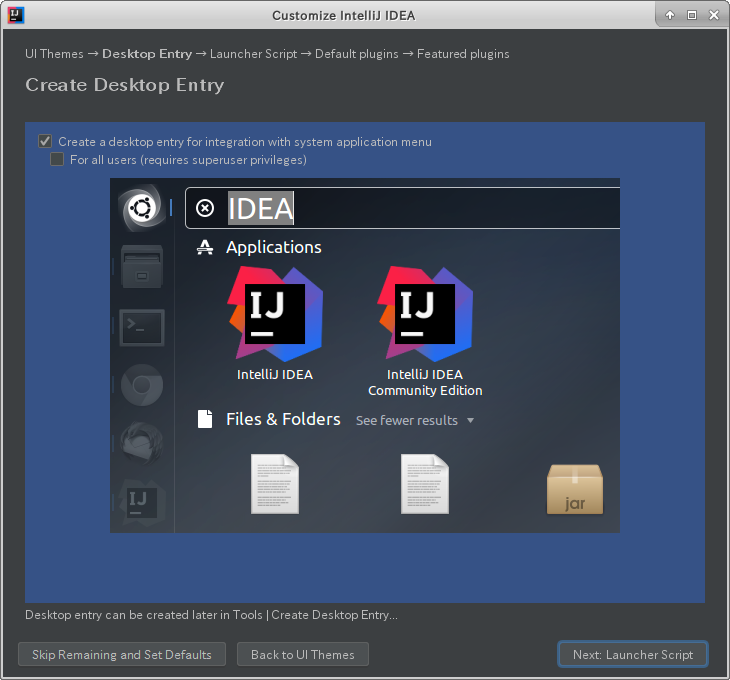Jump to UI Themes step in breadcrumb
The height and width of the screenshot is (680, 730).
click(54, 54)
